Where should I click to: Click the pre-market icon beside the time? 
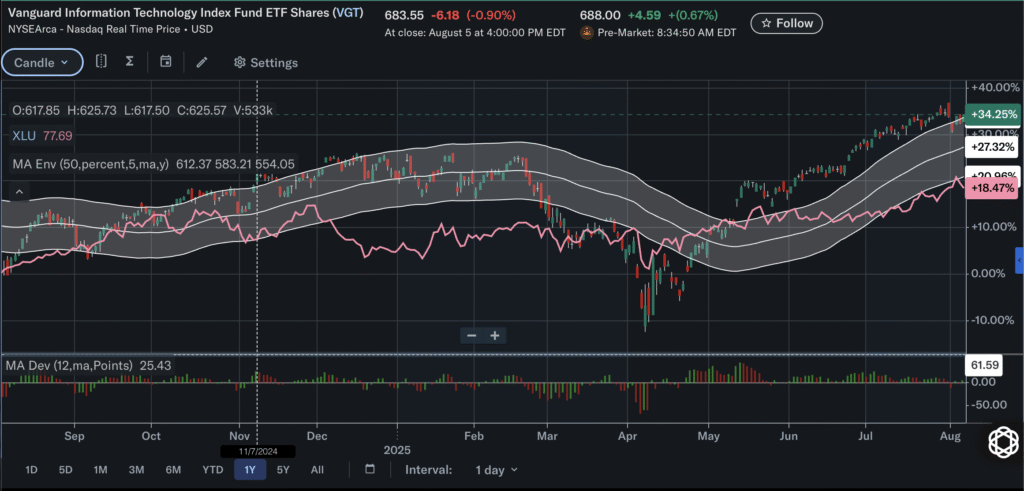586,33
